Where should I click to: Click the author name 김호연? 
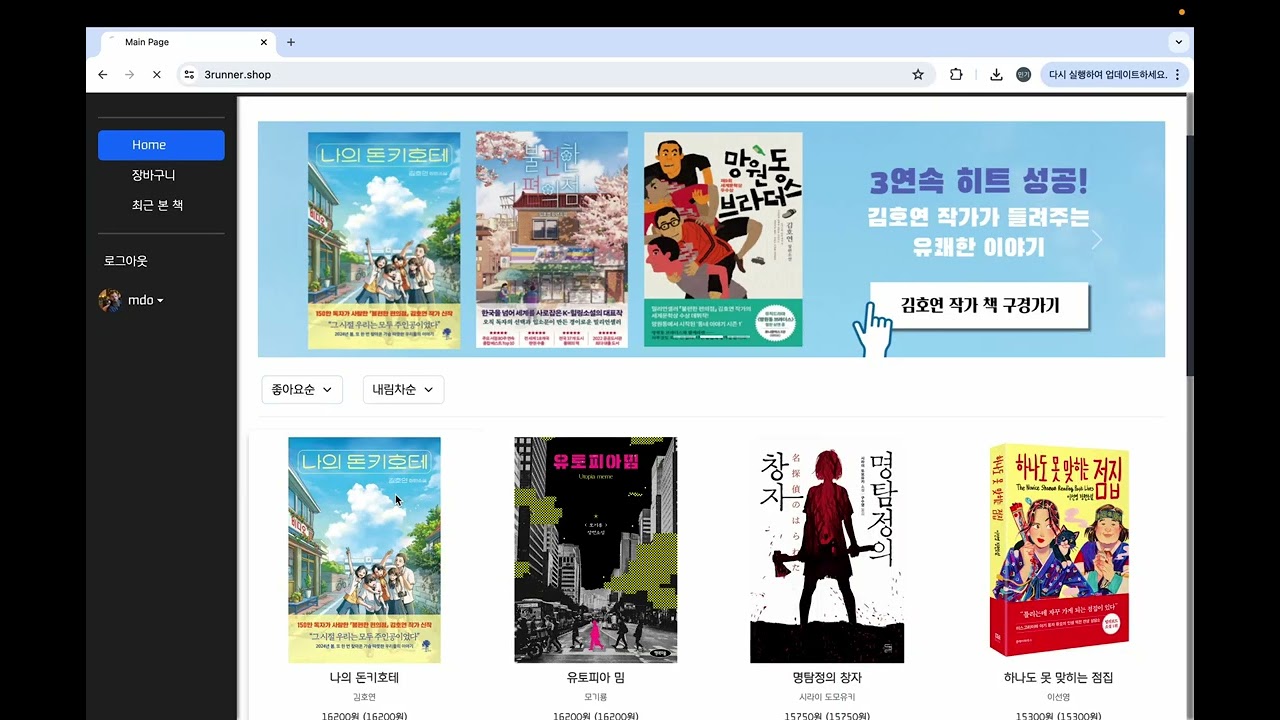pyautogui.click(x=364, y=697)
